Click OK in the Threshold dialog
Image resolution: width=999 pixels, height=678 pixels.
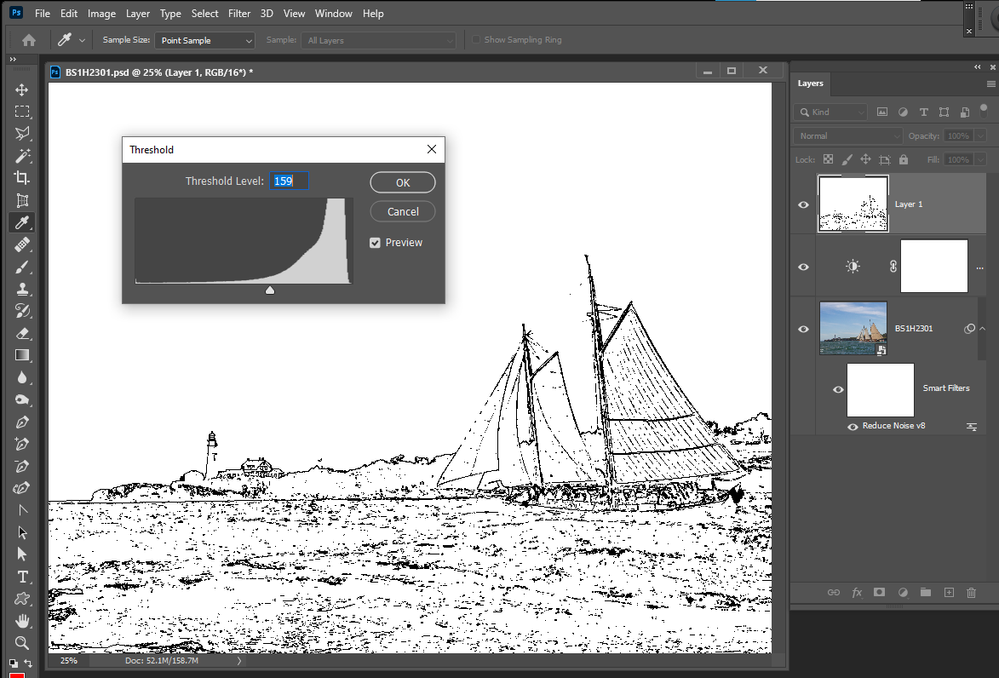pyautogui.click(x=403, y=183)
